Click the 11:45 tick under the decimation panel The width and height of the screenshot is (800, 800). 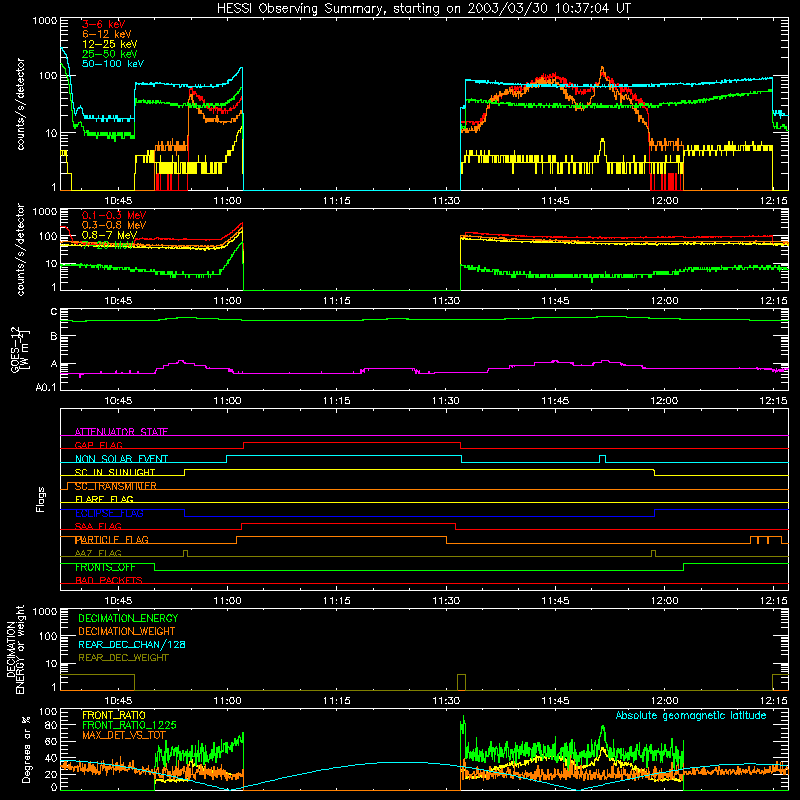[555, 701]
